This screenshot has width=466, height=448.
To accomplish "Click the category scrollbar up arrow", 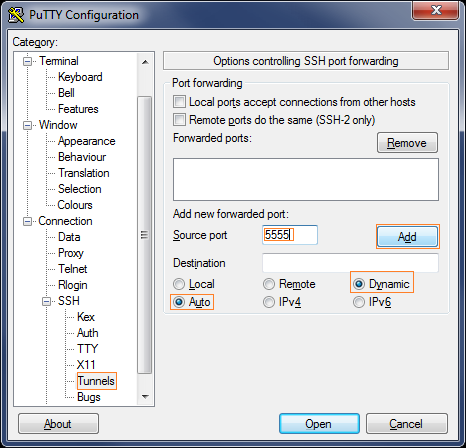I will click(x=145, y=62).
